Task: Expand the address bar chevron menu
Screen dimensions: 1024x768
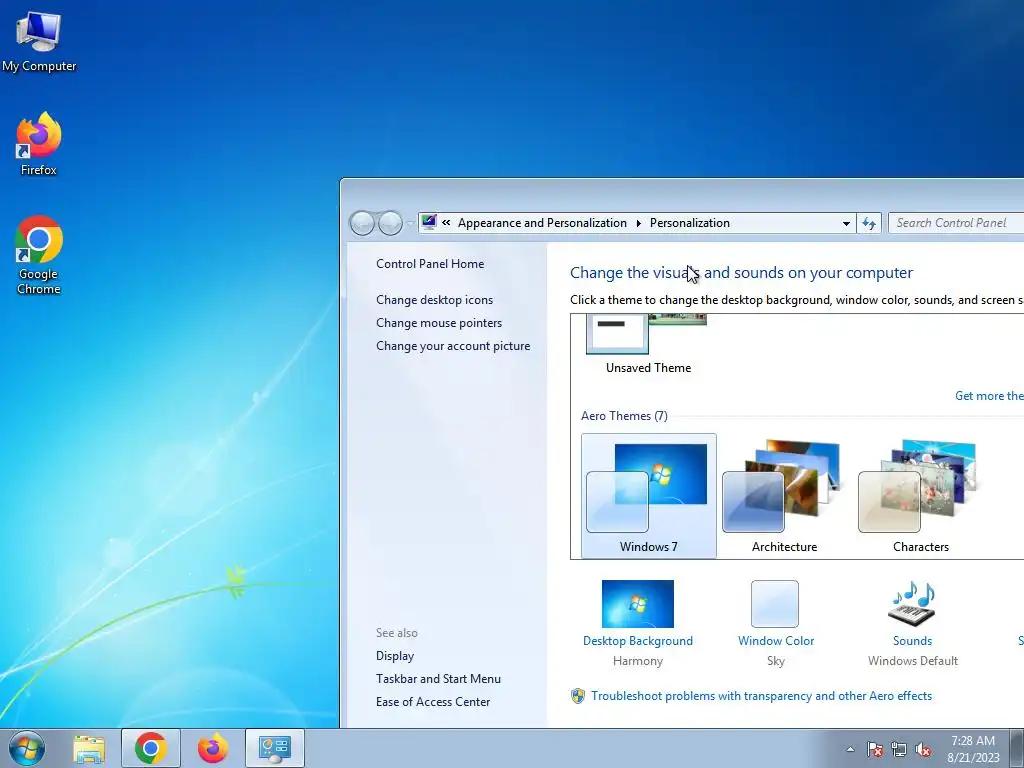Action: point(446,223)
